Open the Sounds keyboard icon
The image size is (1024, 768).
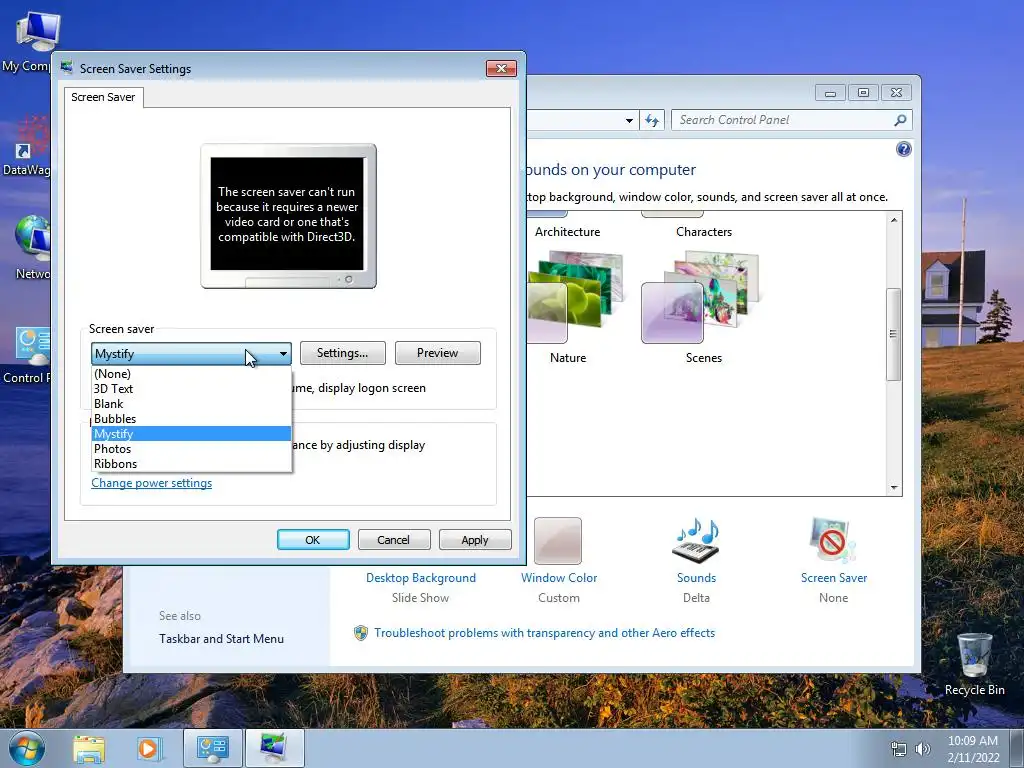(696, 541)
